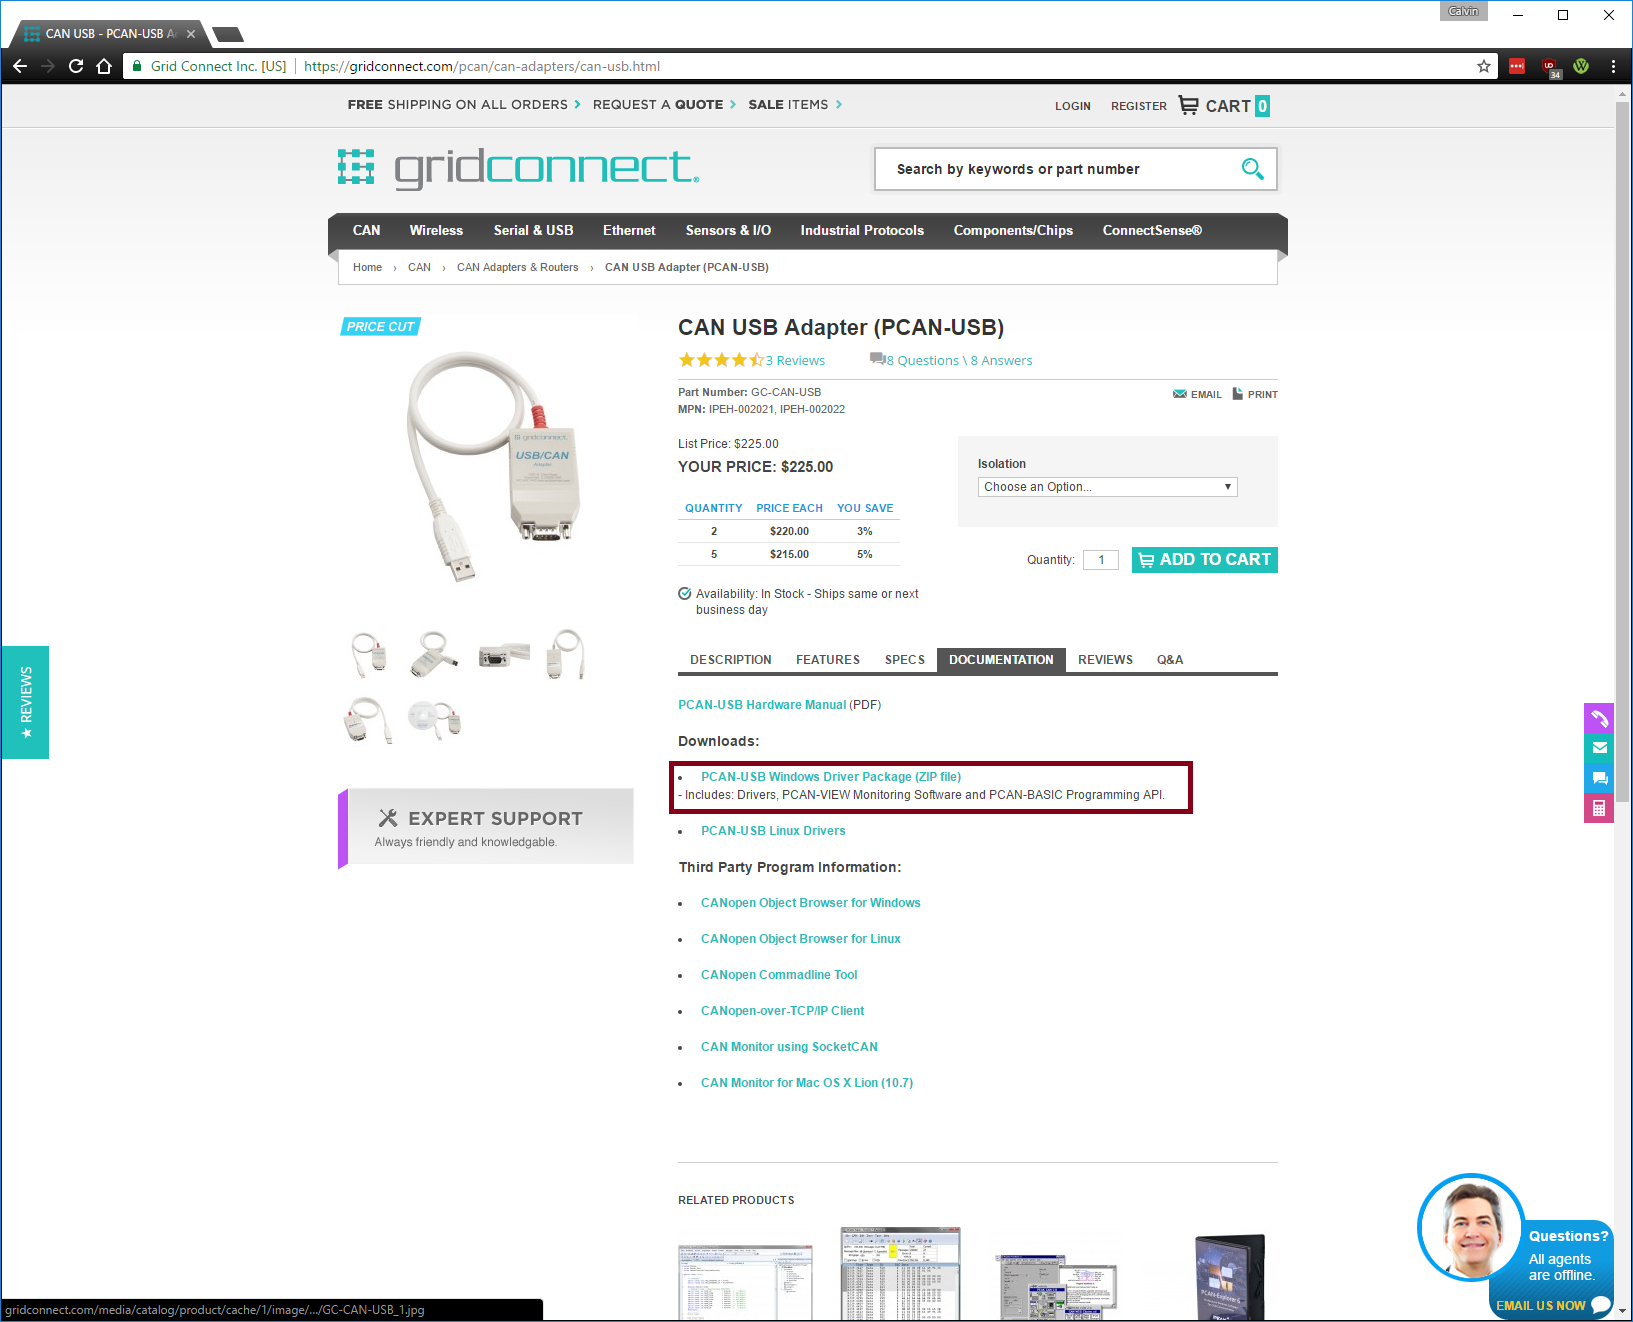Open PCAN-USB Linux Drivers link
This screenshot has width=1633, height=1322.
[773, 831]
